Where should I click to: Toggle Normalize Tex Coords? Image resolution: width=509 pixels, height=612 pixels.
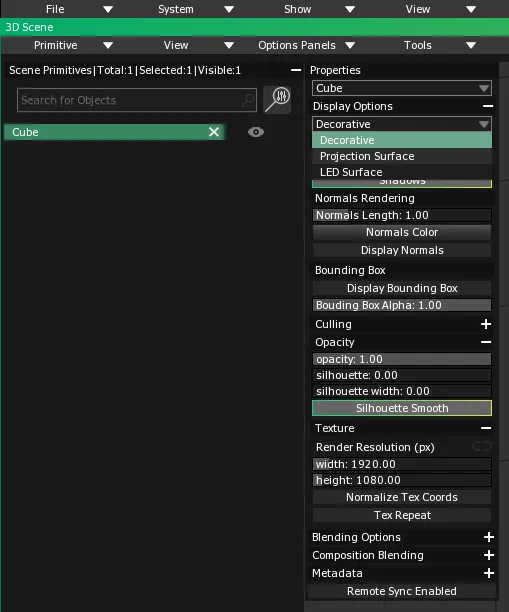point(402,497)
